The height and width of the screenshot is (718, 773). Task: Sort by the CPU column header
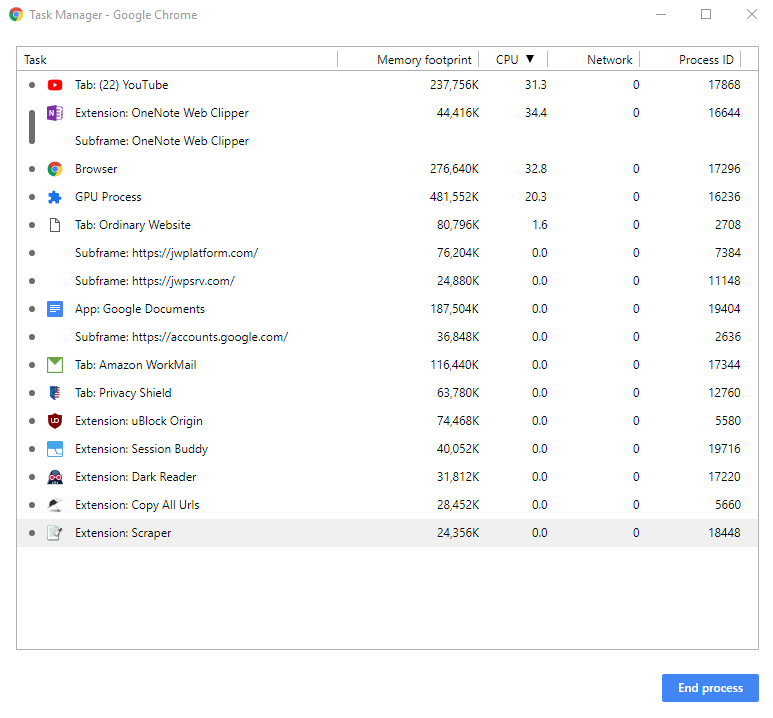[513, 60]
